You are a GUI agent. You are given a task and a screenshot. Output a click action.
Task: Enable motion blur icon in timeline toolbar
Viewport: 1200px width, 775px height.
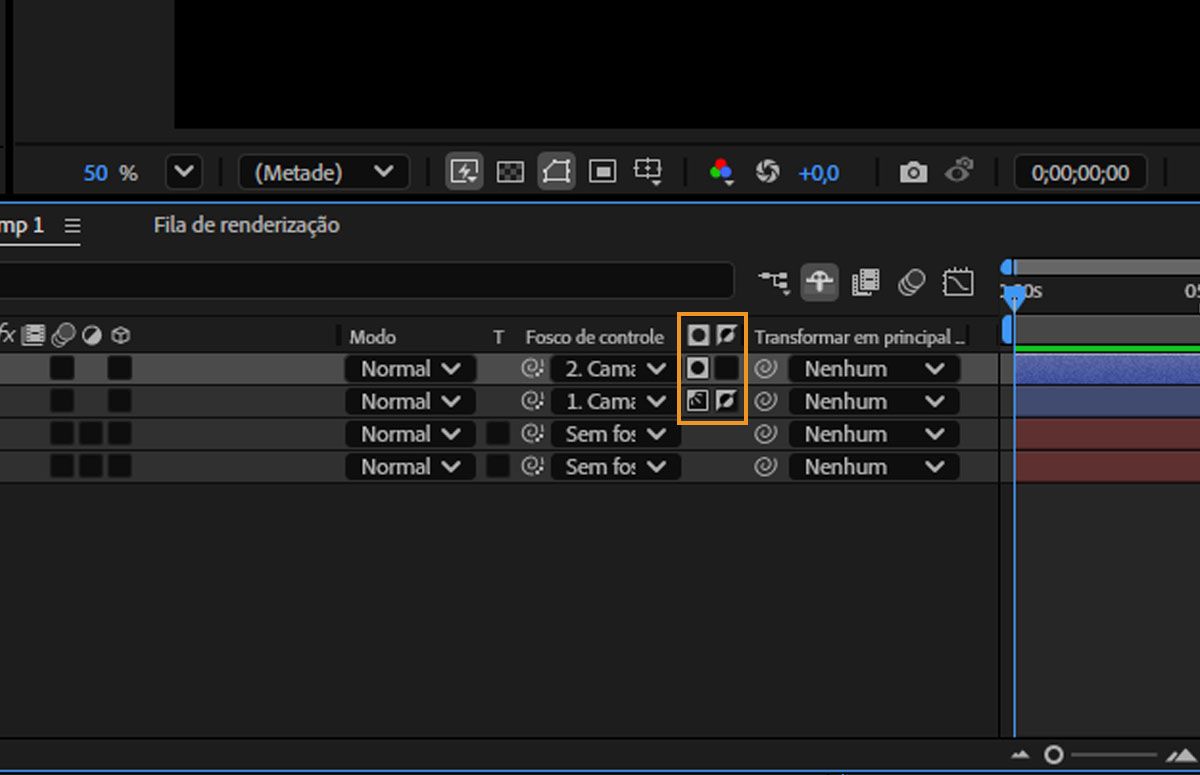coord(911,282)
